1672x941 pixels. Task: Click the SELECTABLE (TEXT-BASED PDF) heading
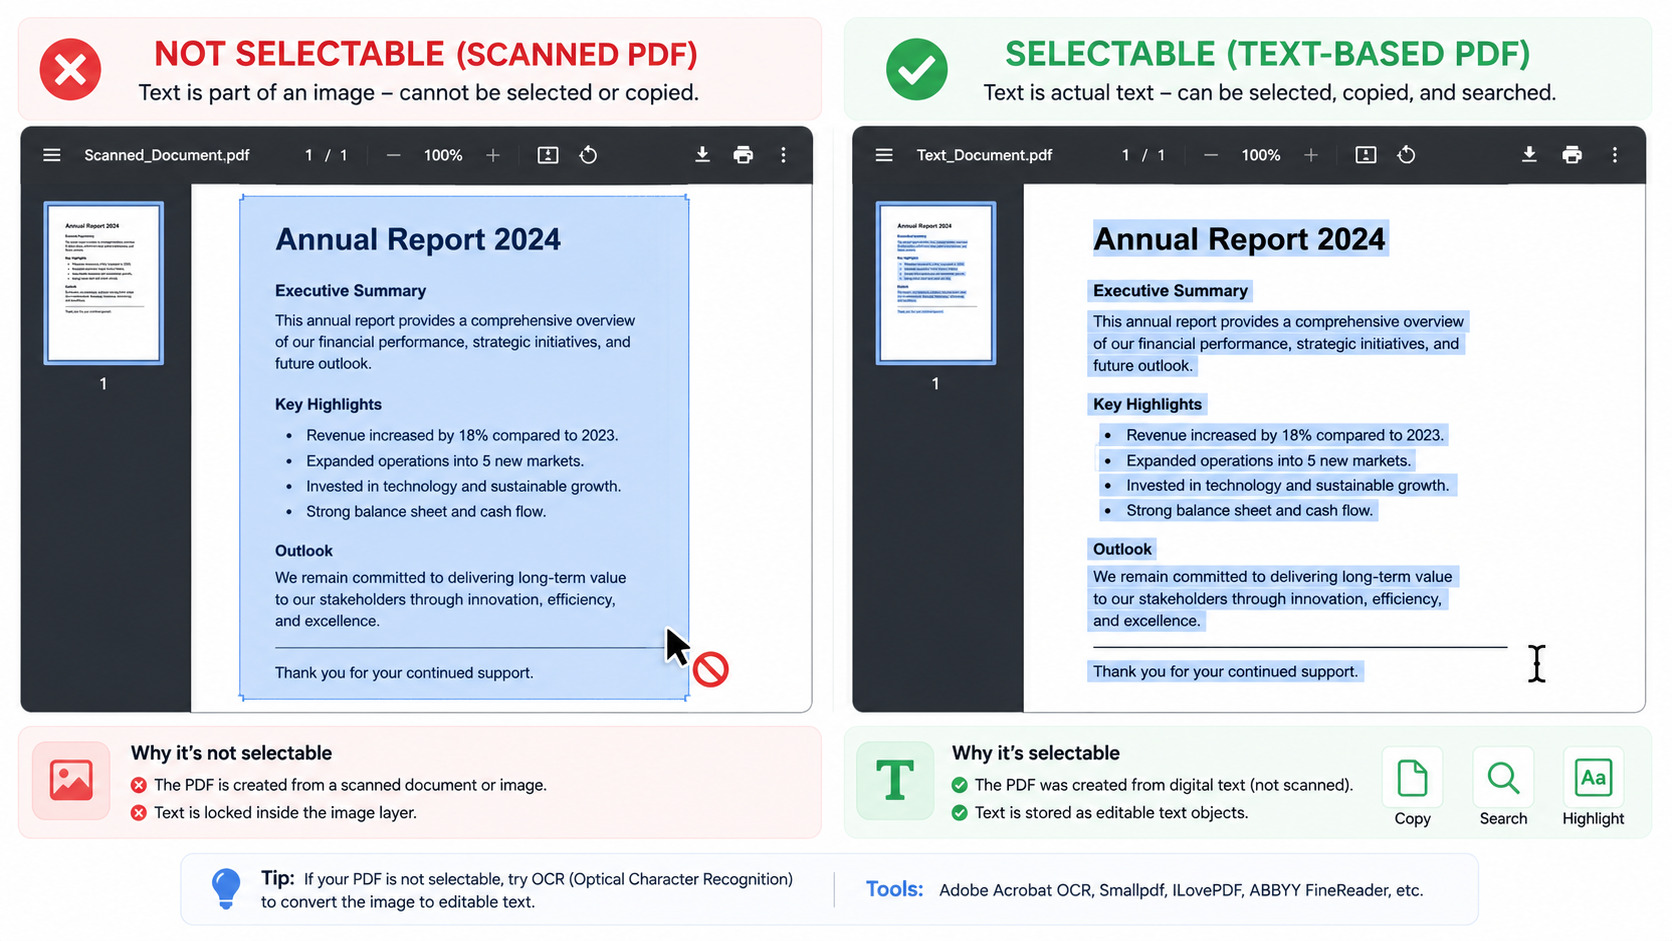coord(1268,54)
